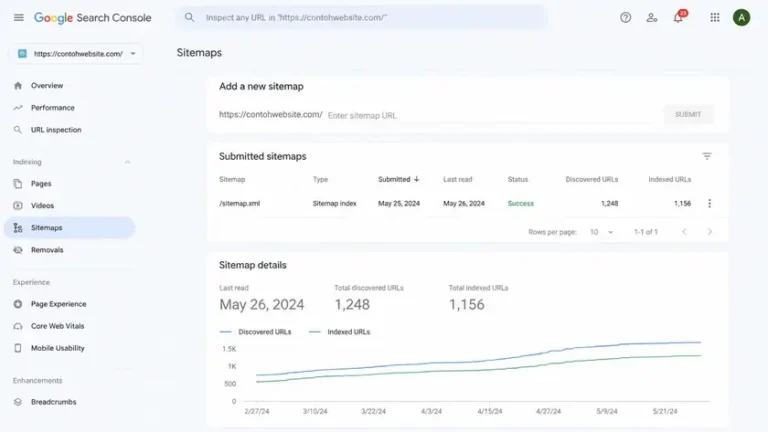The height and width of the screenshot is (432, 768).
Task: Open Mobile Usability report
Action: point(57,348)
